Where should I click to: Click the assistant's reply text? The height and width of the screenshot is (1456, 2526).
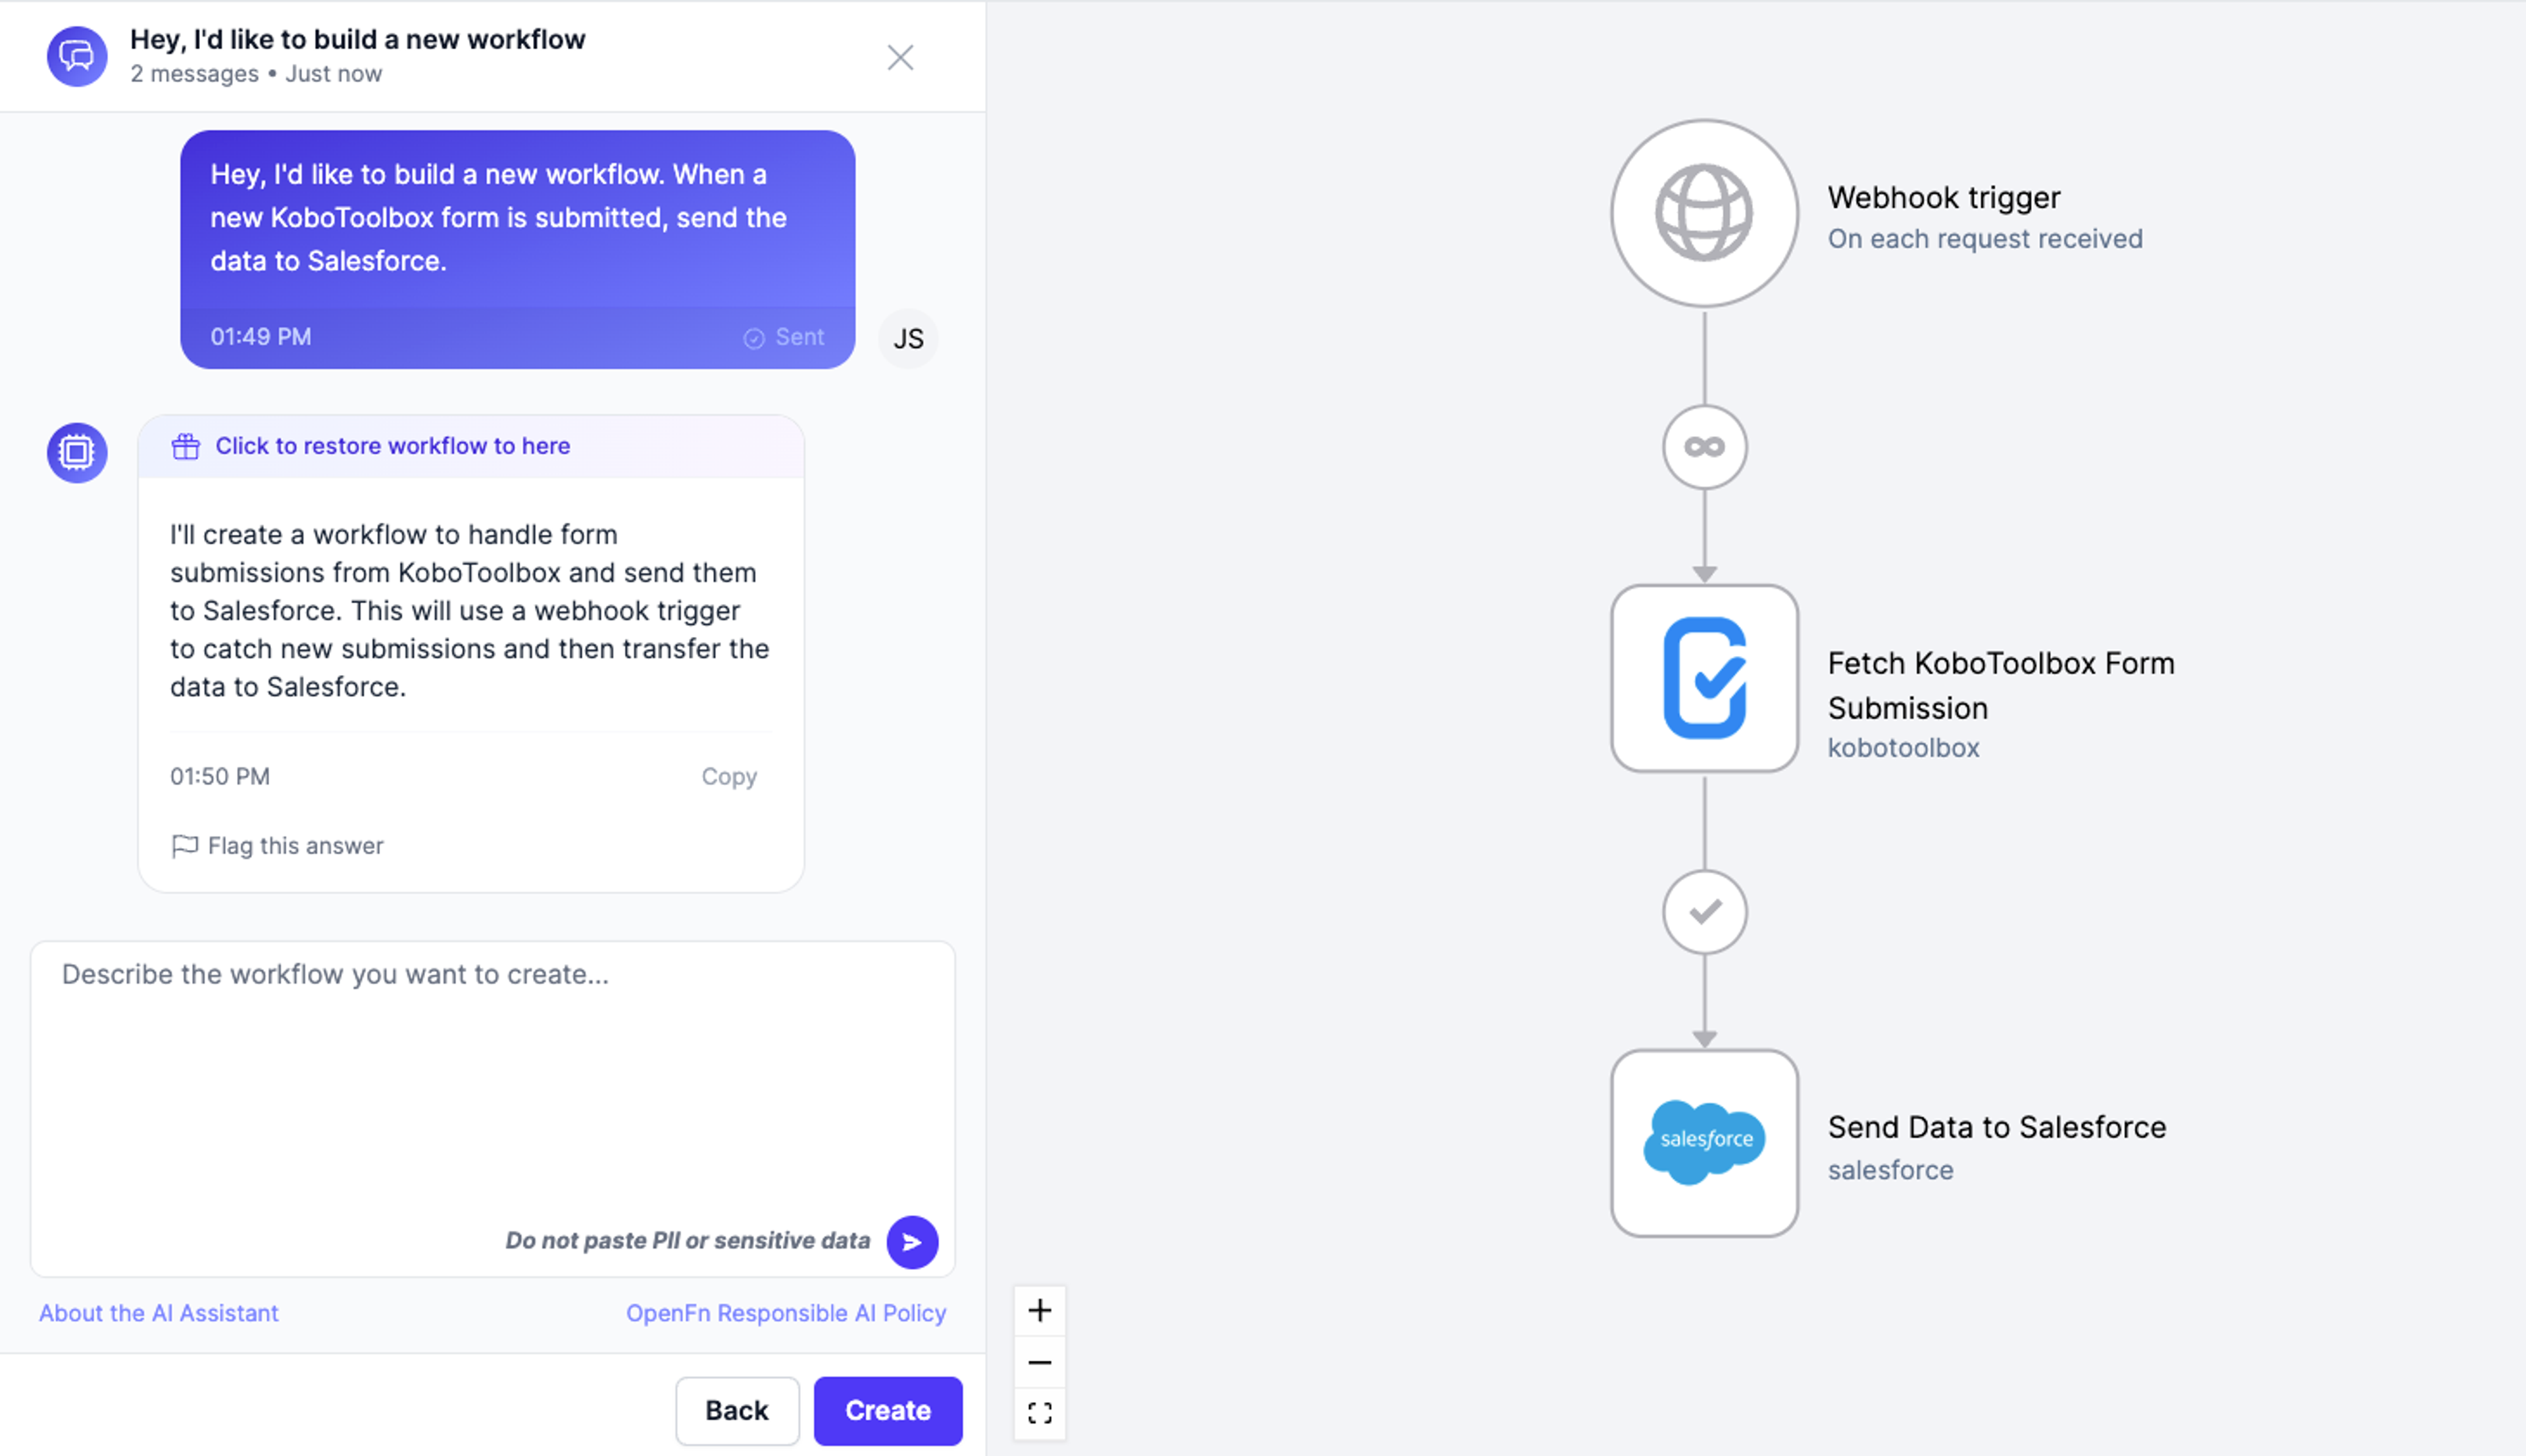tap(470, 610)
